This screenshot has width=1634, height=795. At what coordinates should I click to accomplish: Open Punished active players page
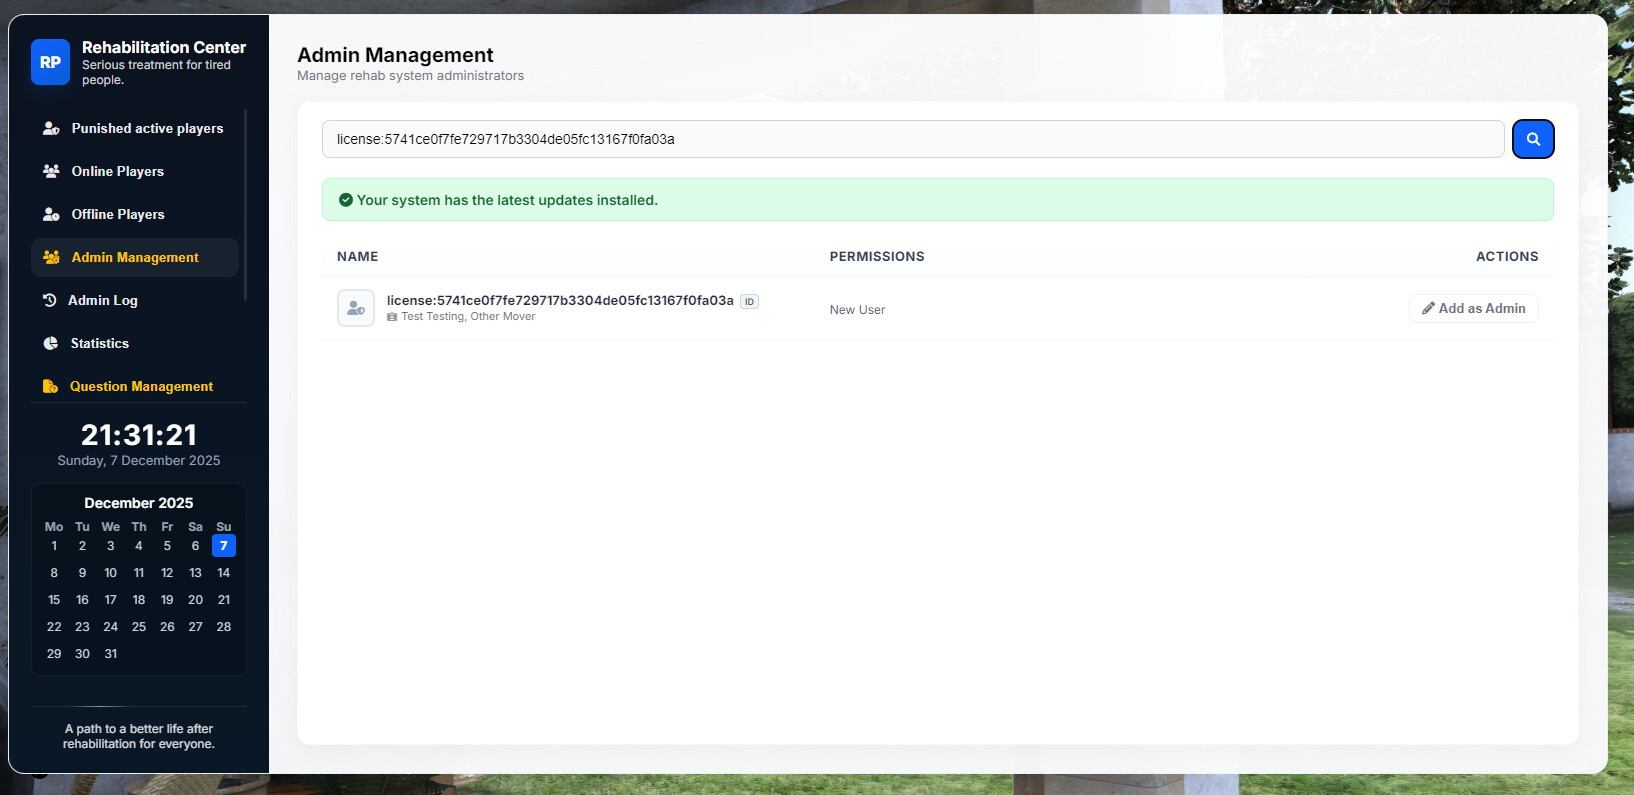pyautogui.click(x=135, y=129)
